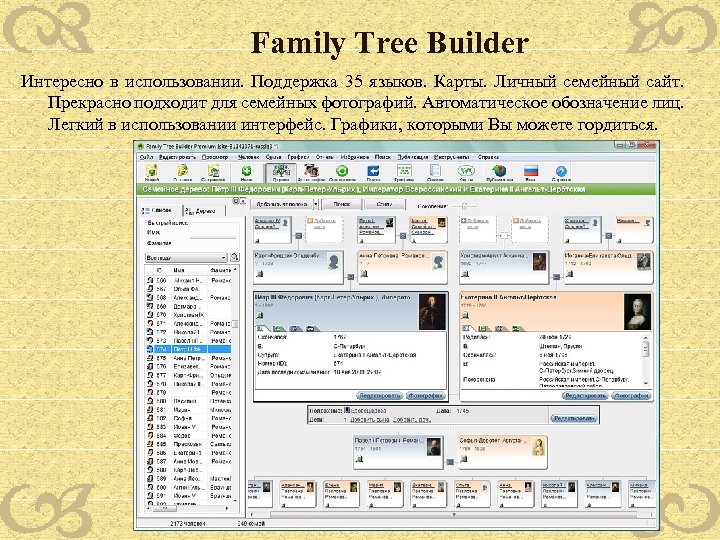
Task: Click Екатерина II portrait thumbnail
Action: coord(637,312)
